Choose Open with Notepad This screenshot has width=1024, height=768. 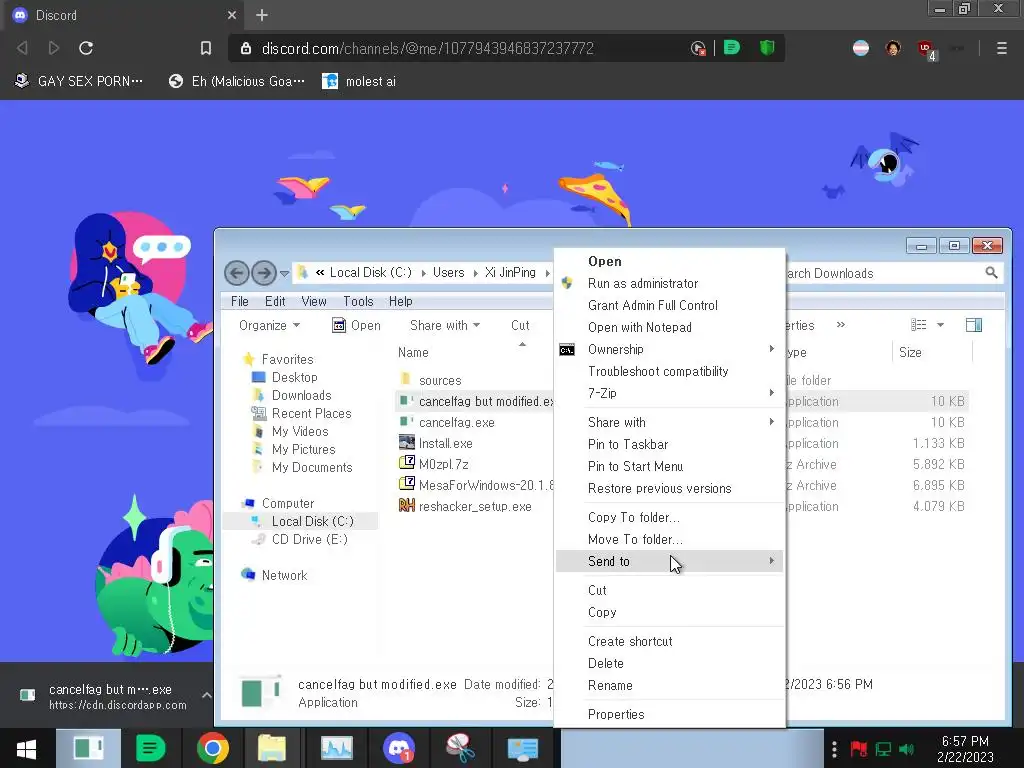coord(669,327)
